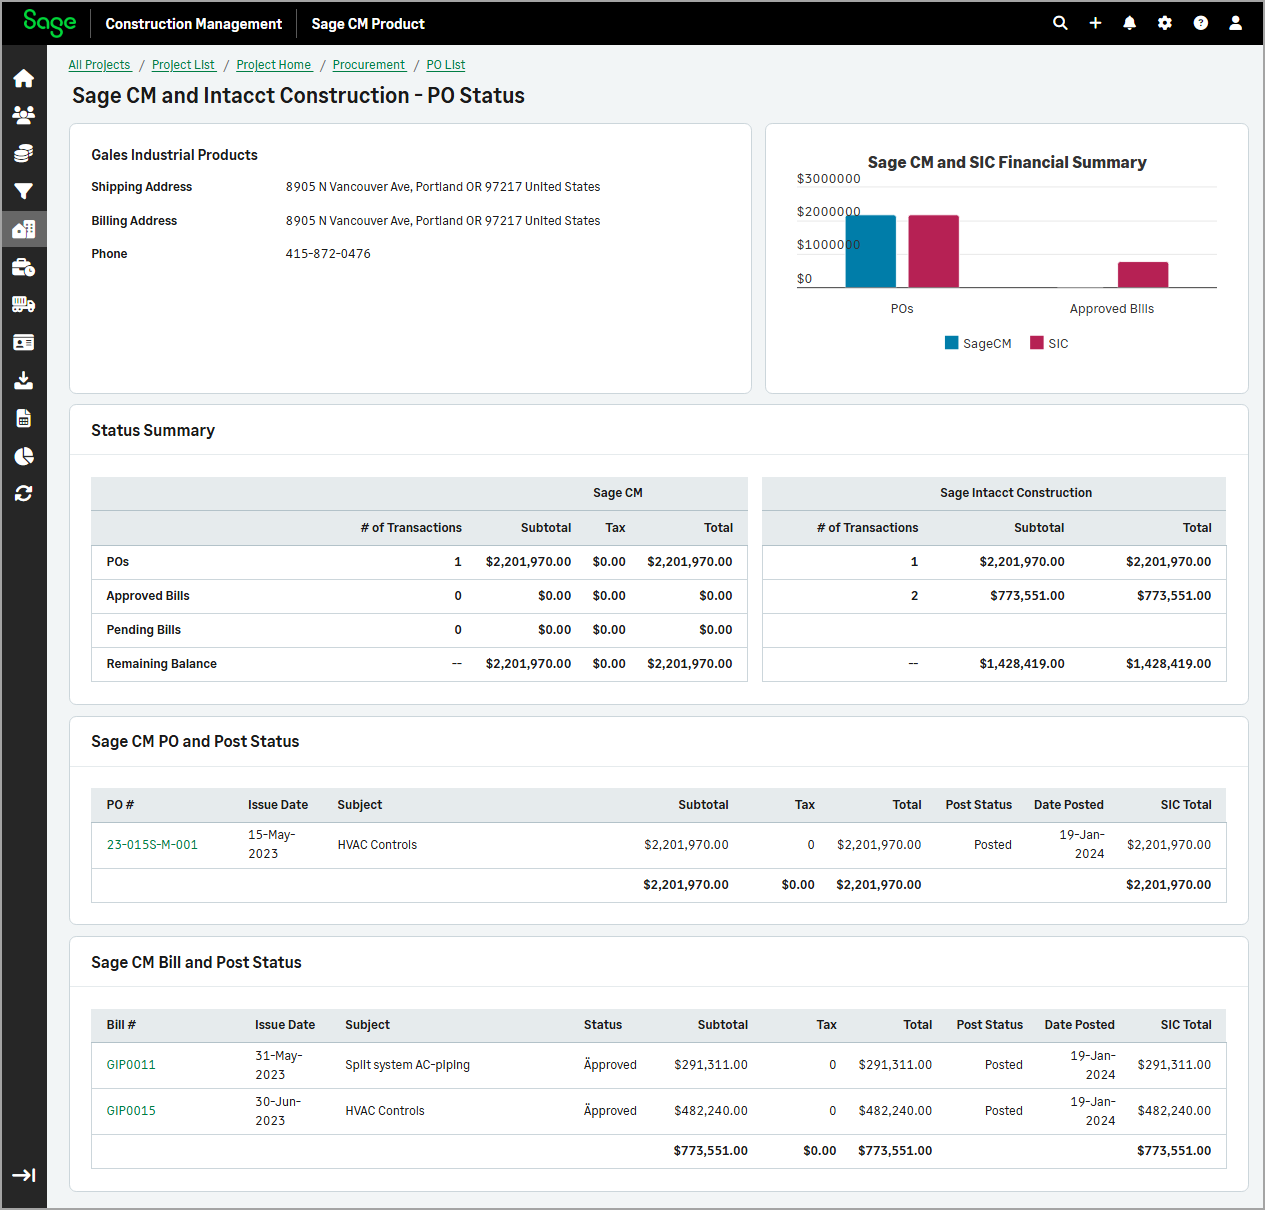The image size is (1265, 1210).
Task: Open Project Home breadcrumb link
Action: click(274, 65)
